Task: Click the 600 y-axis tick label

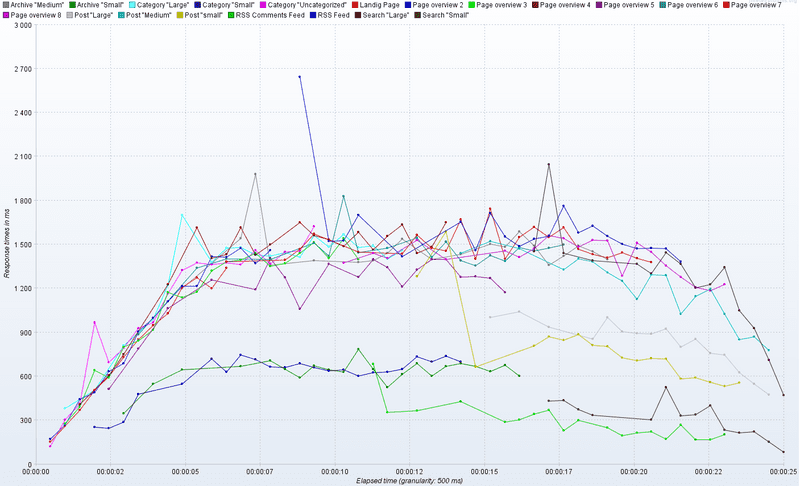Action: click(27, 376)
